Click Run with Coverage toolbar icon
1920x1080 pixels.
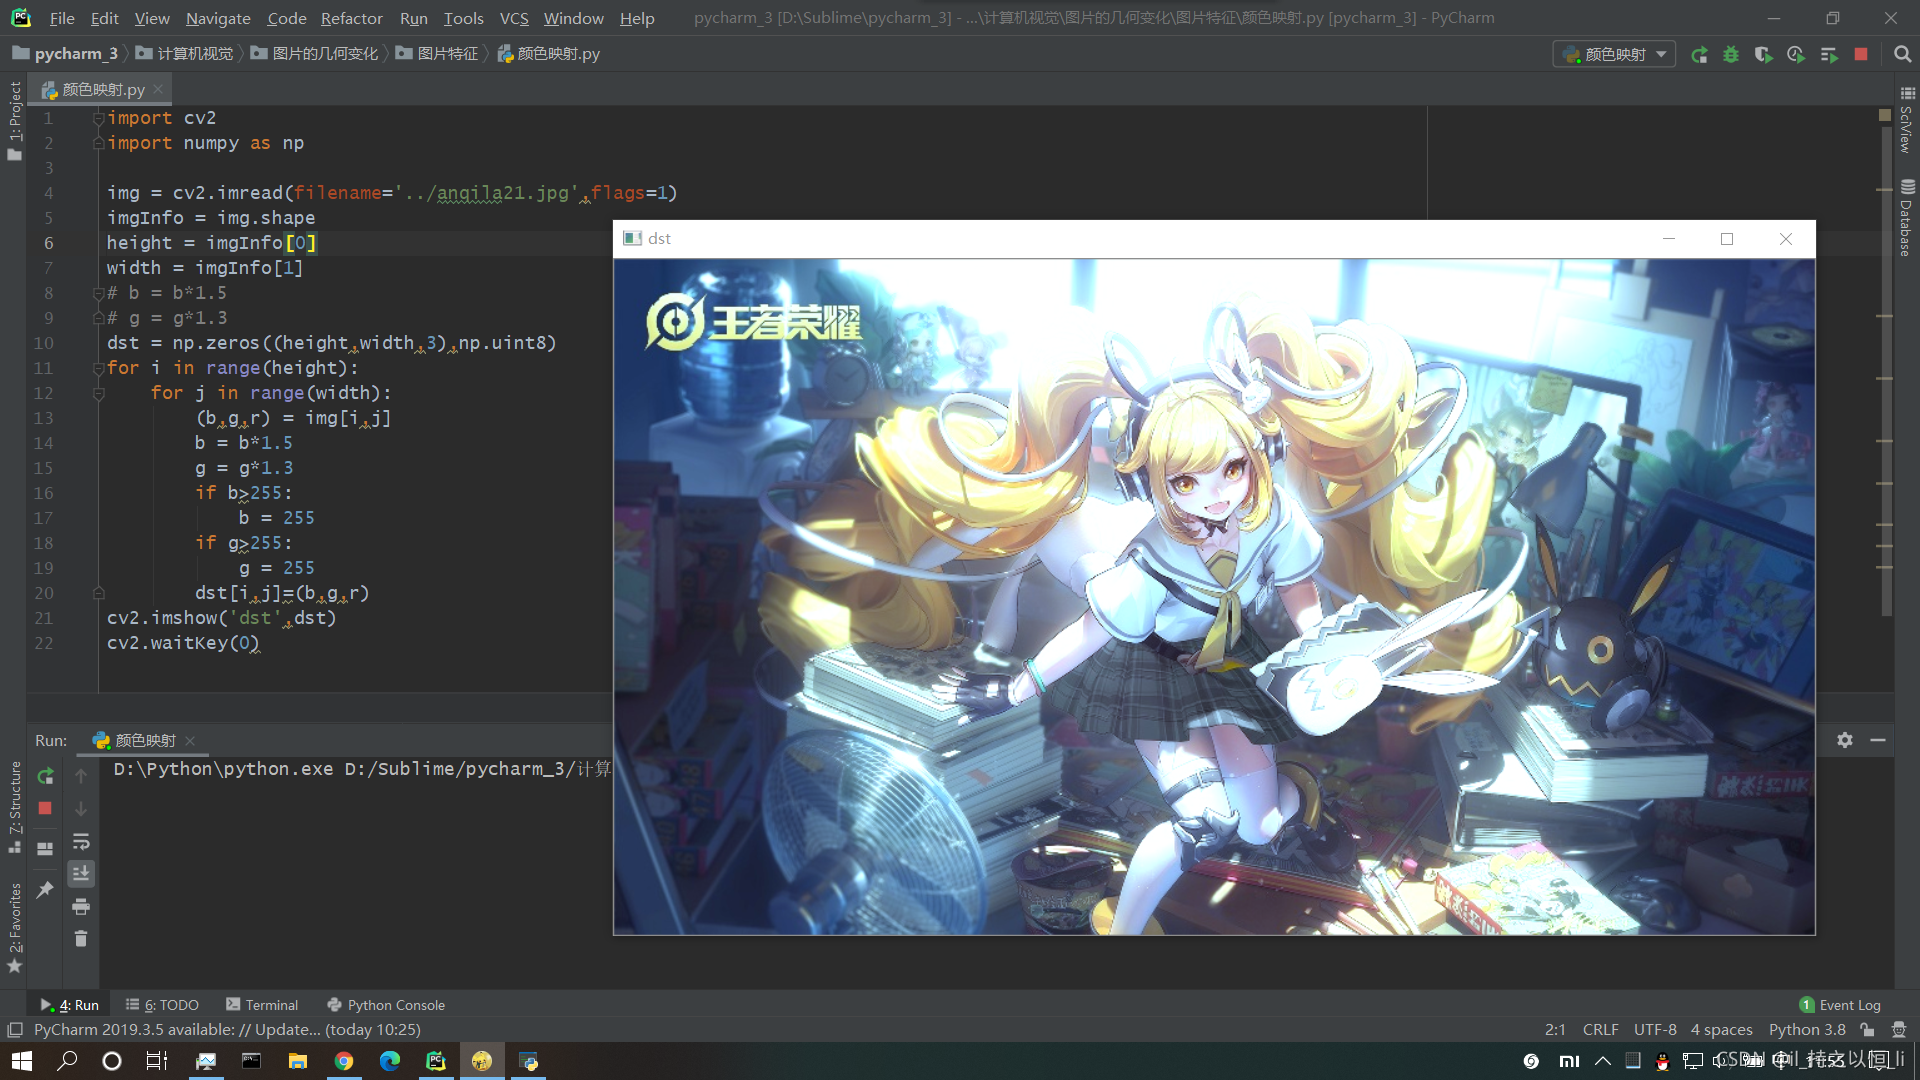coord(1763,54)
